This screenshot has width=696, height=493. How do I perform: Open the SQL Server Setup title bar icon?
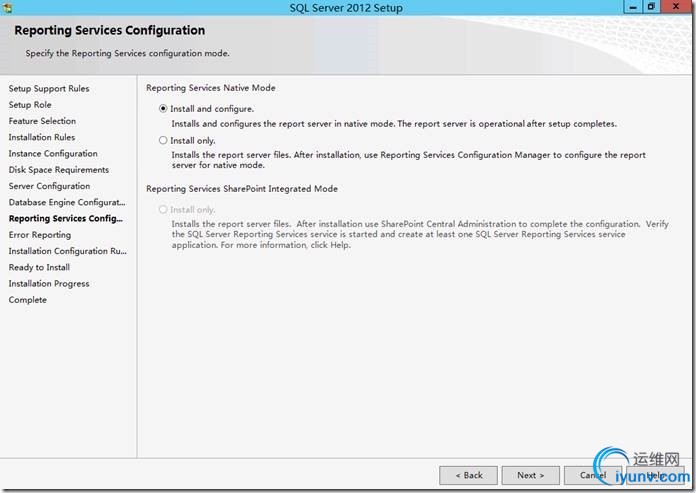point(7,7)
